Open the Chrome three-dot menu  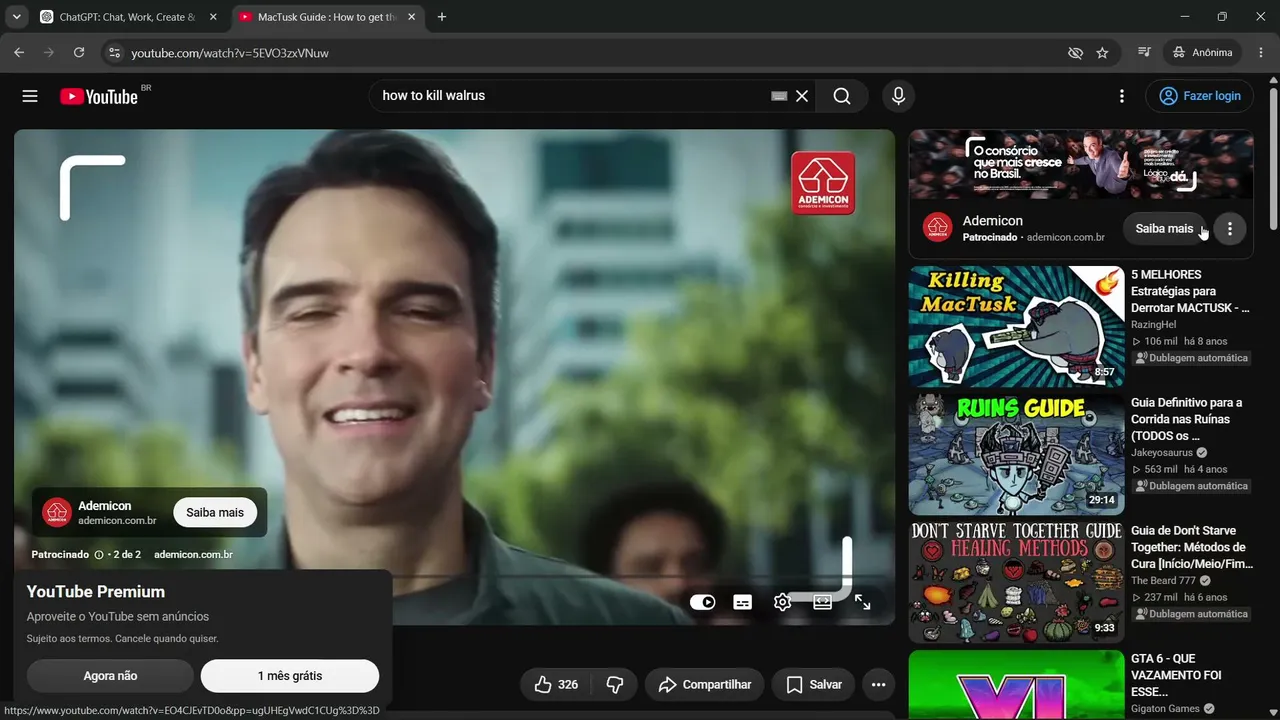click(x=1260, y=52)
